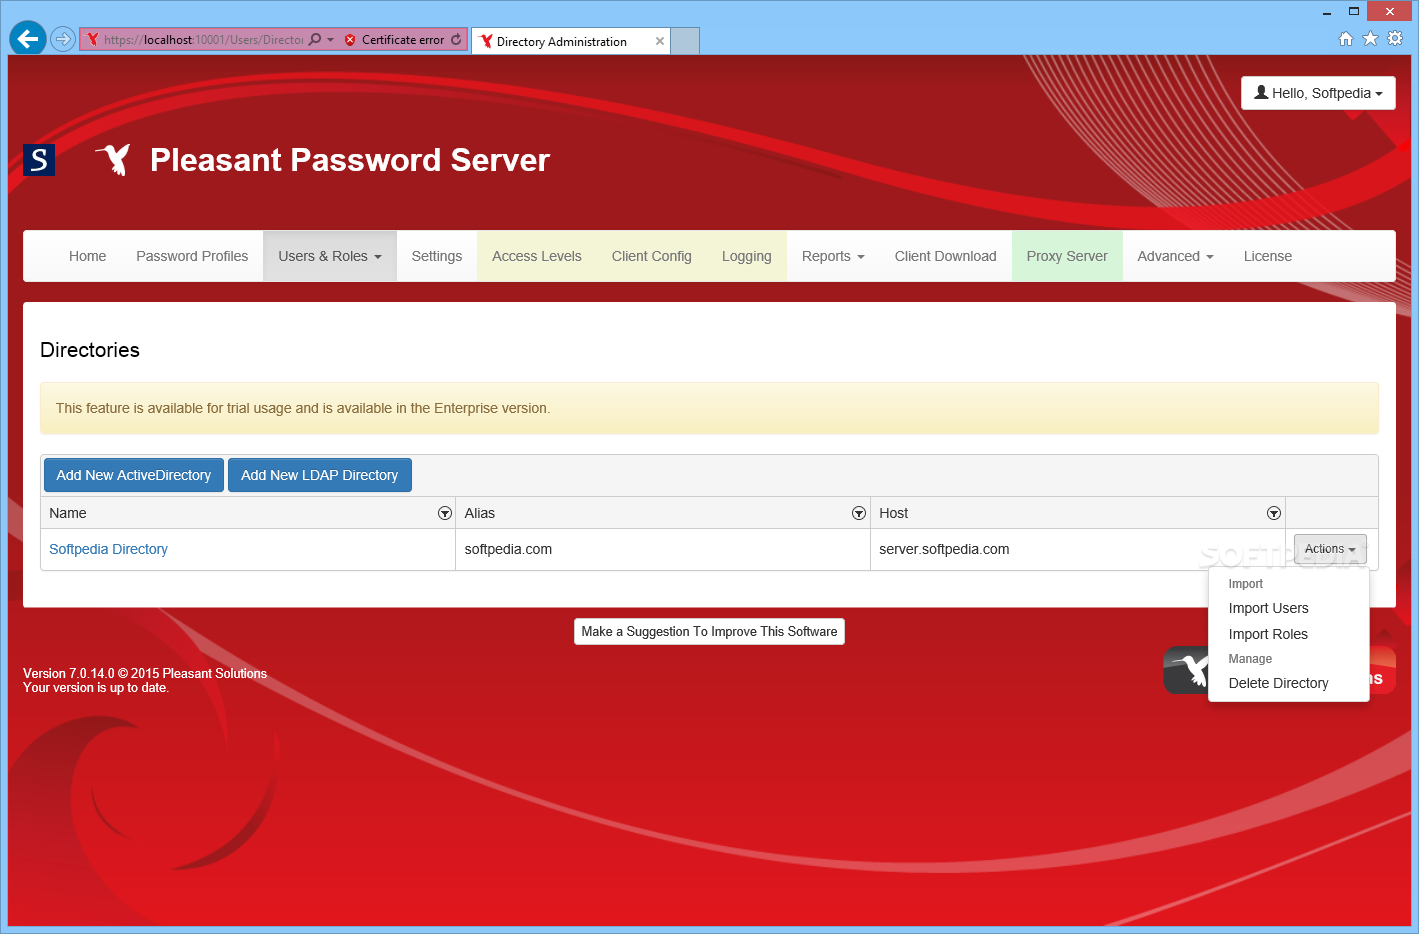Click the address bar search magnifier icon
The width and height of the screenshot is (1419, 934).
(315, 40)
